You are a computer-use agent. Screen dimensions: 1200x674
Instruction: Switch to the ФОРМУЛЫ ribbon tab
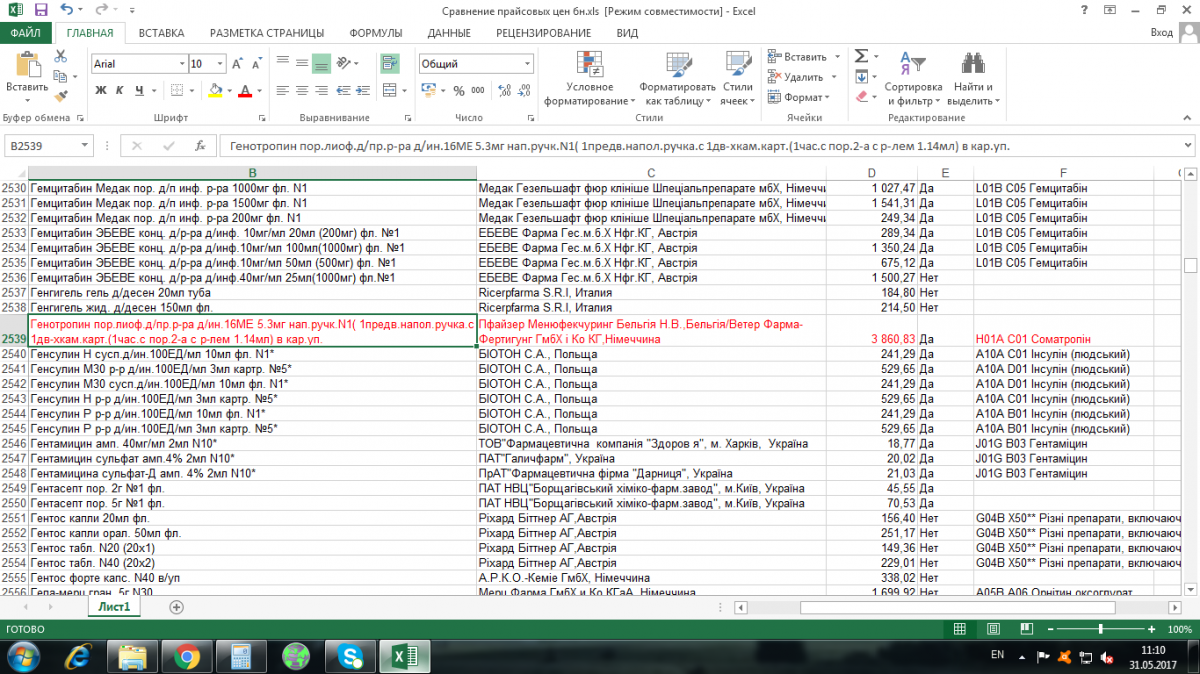[x=375, y=33]
